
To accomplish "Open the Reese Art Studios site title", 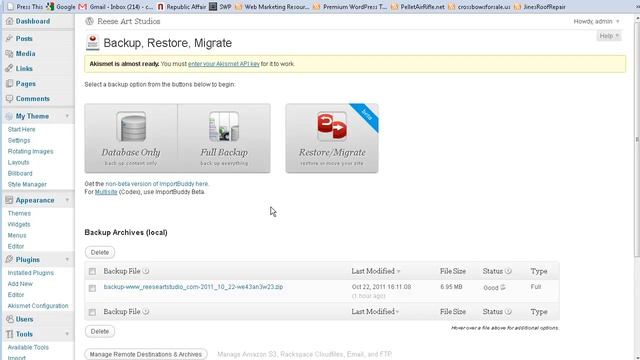I will [x=129, y=21].
